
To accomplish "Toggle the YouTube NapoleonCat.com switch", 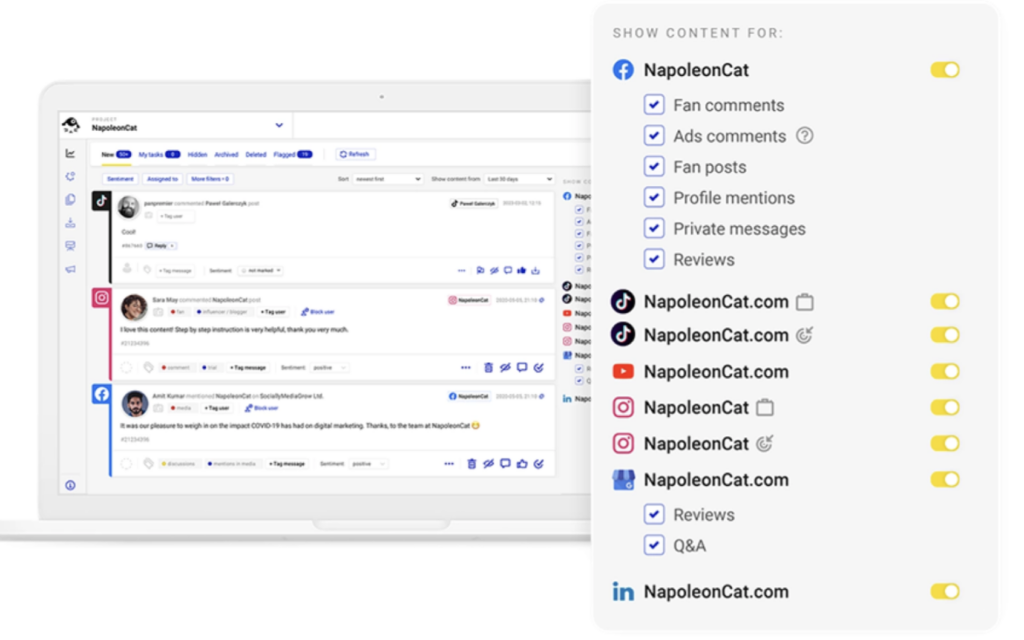I will [945, 372].
